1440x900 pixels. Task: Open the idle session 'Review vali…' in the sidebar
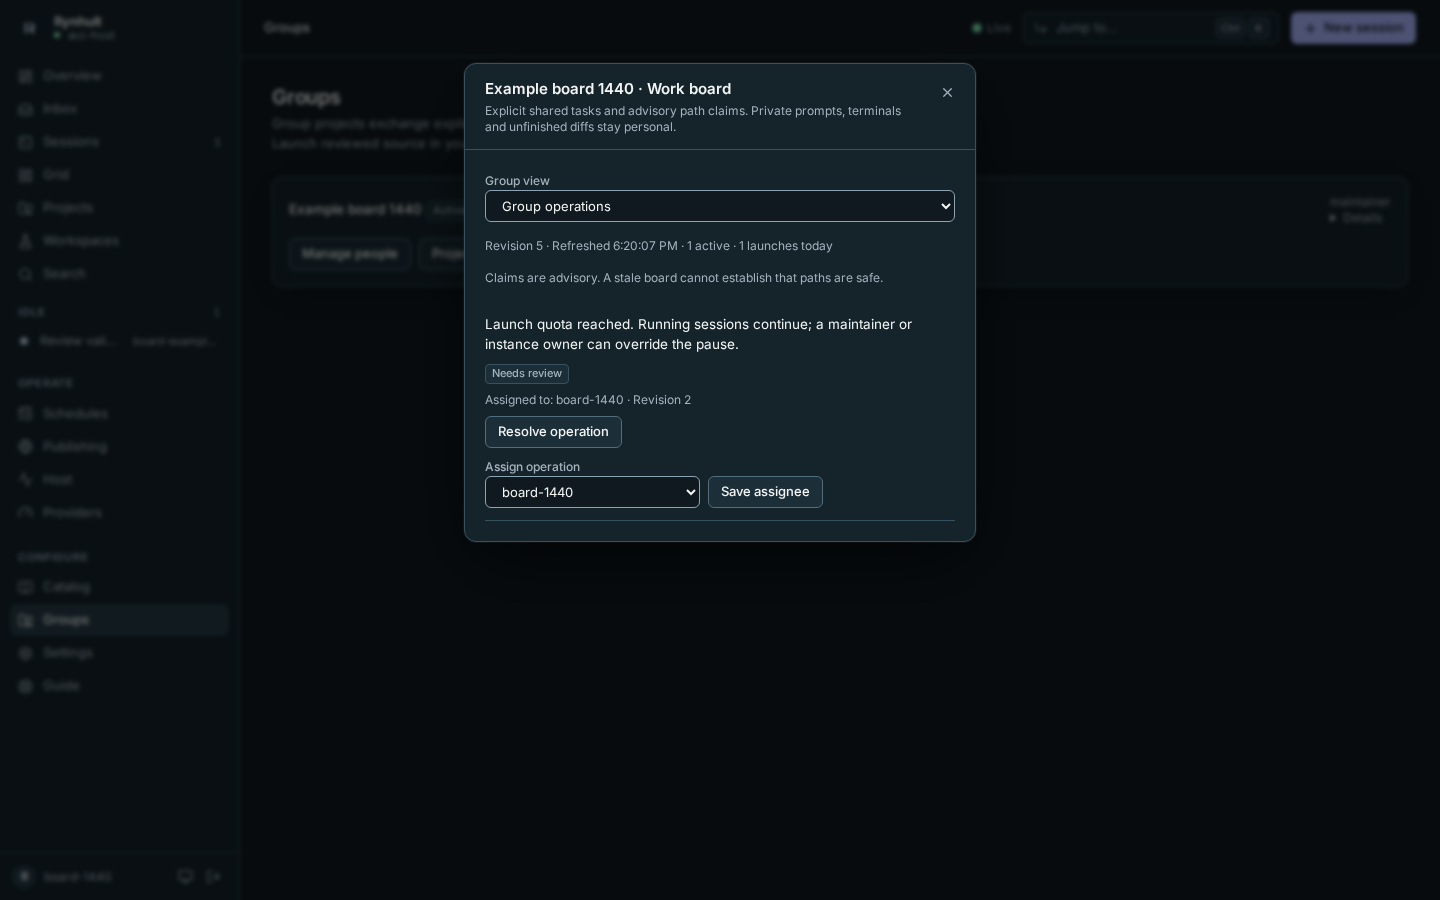[x=120, y=341]
